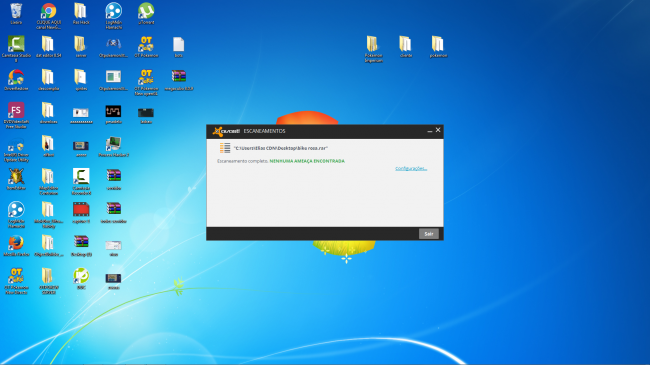Click the orange scan list icon in Avast

(225, 148)
